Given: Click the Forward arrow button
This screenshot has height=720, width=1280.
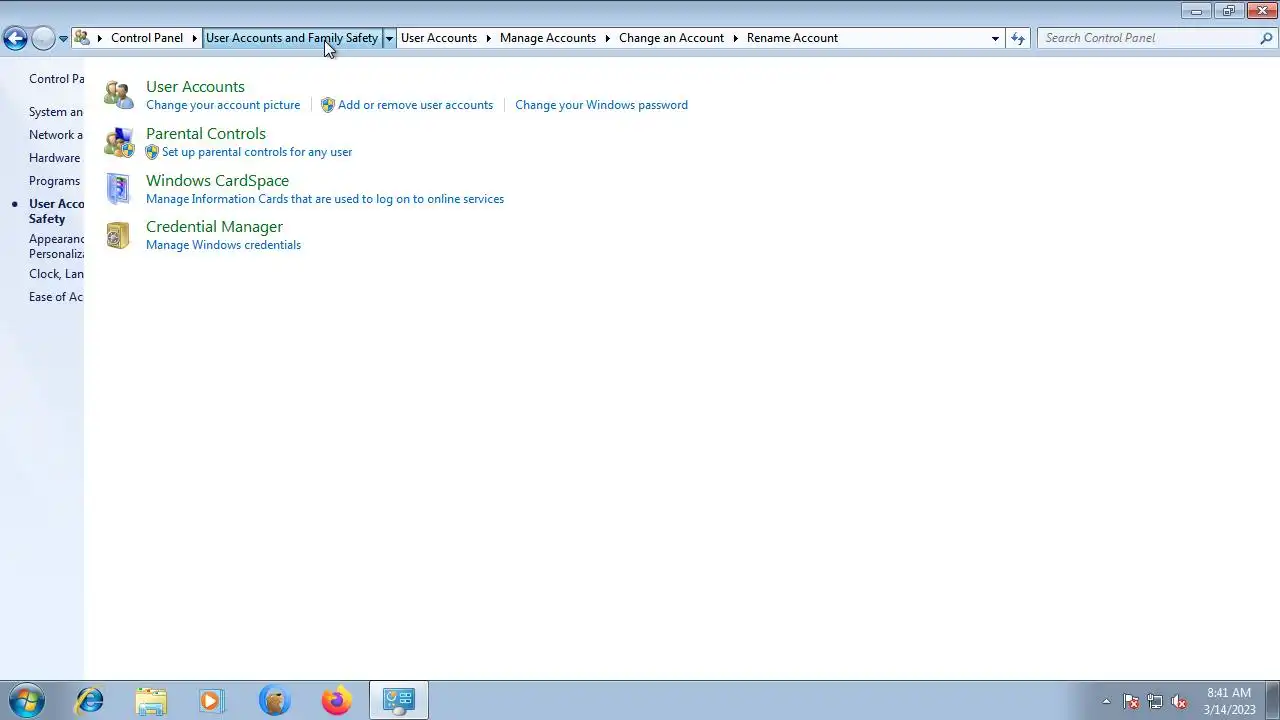Looking at the screenshot, I should point(43,38).
